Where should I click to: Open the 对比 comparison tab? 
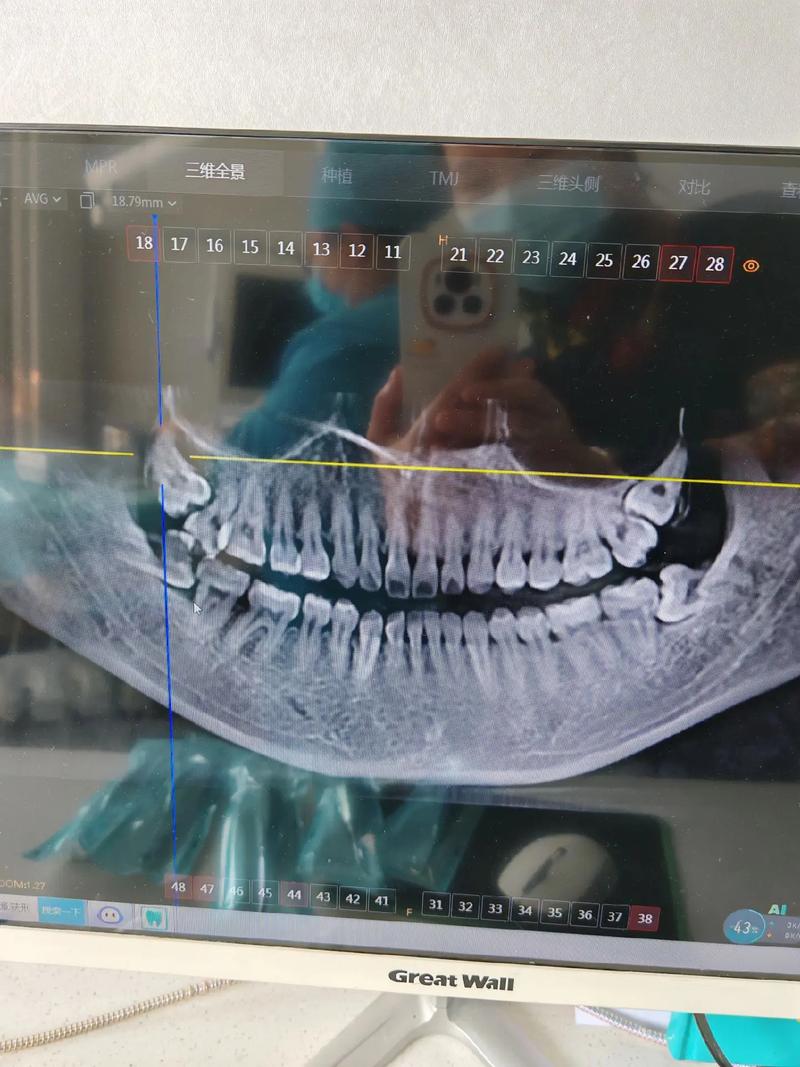[x=694, y=187]
